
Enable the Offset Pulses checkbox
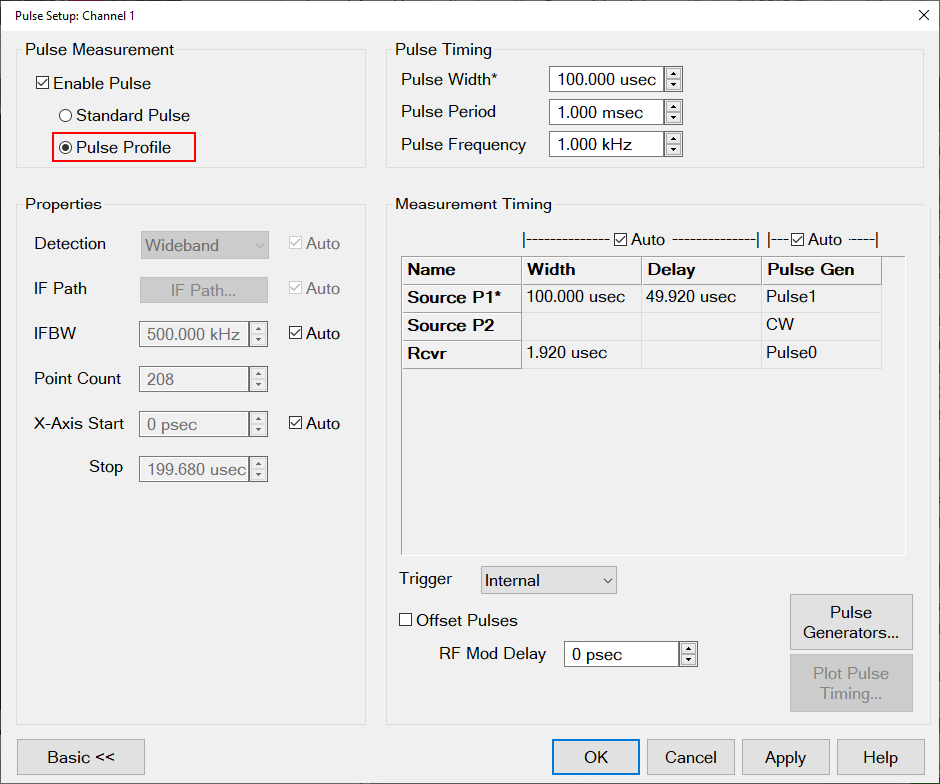click(406, 620)
